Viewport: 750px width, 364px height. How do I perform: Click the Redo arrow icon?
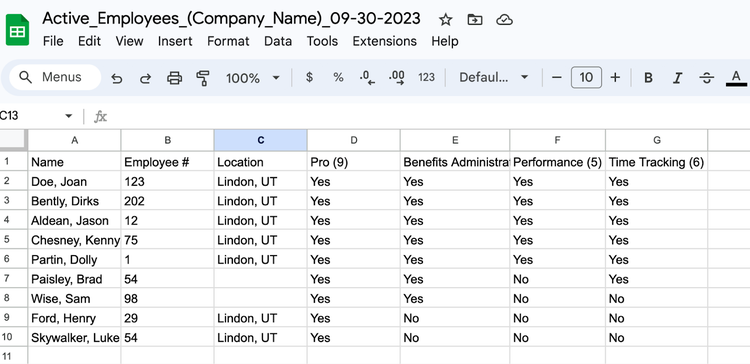pyautogui.click(x=145, y=78)
